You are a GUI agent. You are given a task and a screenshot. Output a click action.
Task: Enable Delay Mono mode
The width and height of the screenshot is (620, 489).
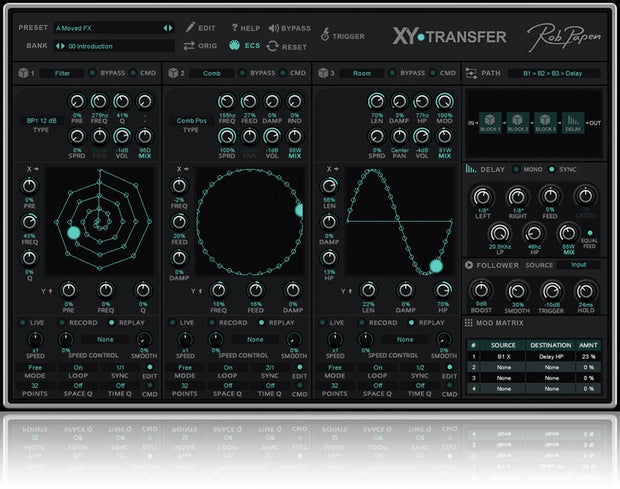[x=516, y=169]
